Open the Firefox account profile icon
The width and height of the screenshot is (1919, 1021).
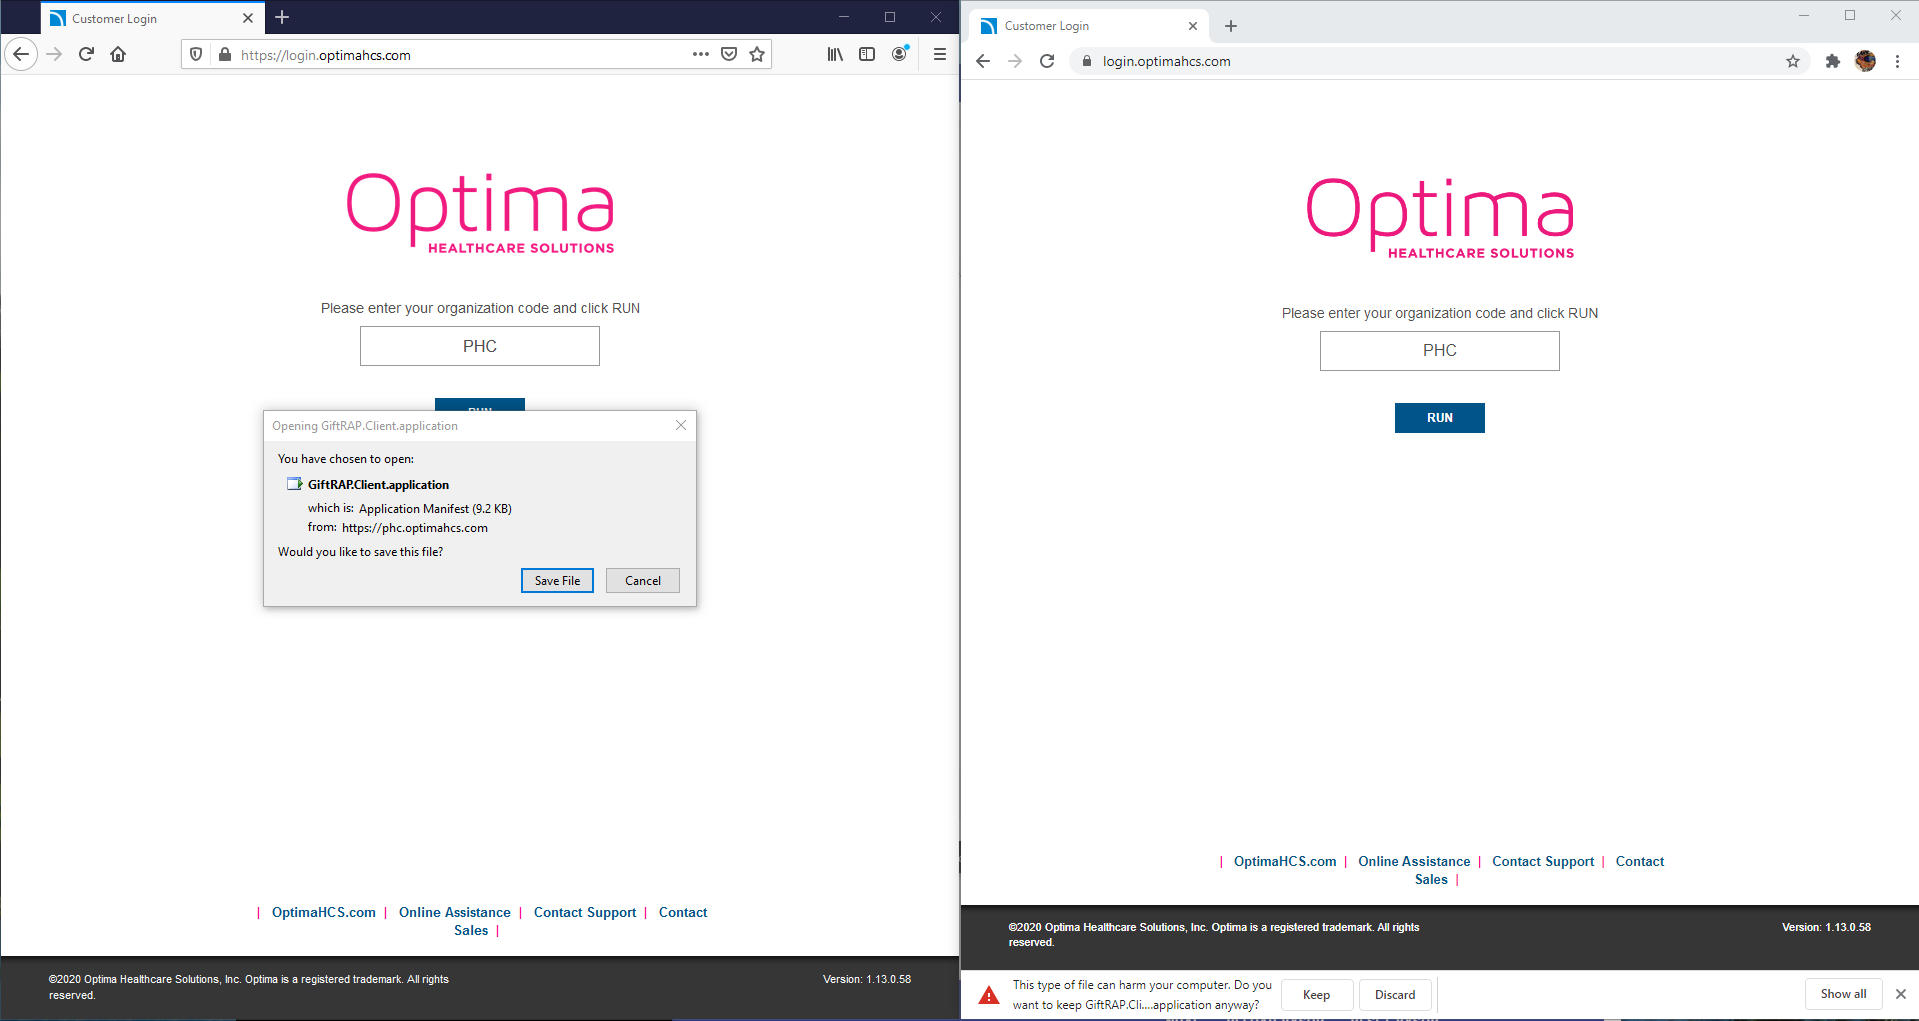click(x=899, y=54)
